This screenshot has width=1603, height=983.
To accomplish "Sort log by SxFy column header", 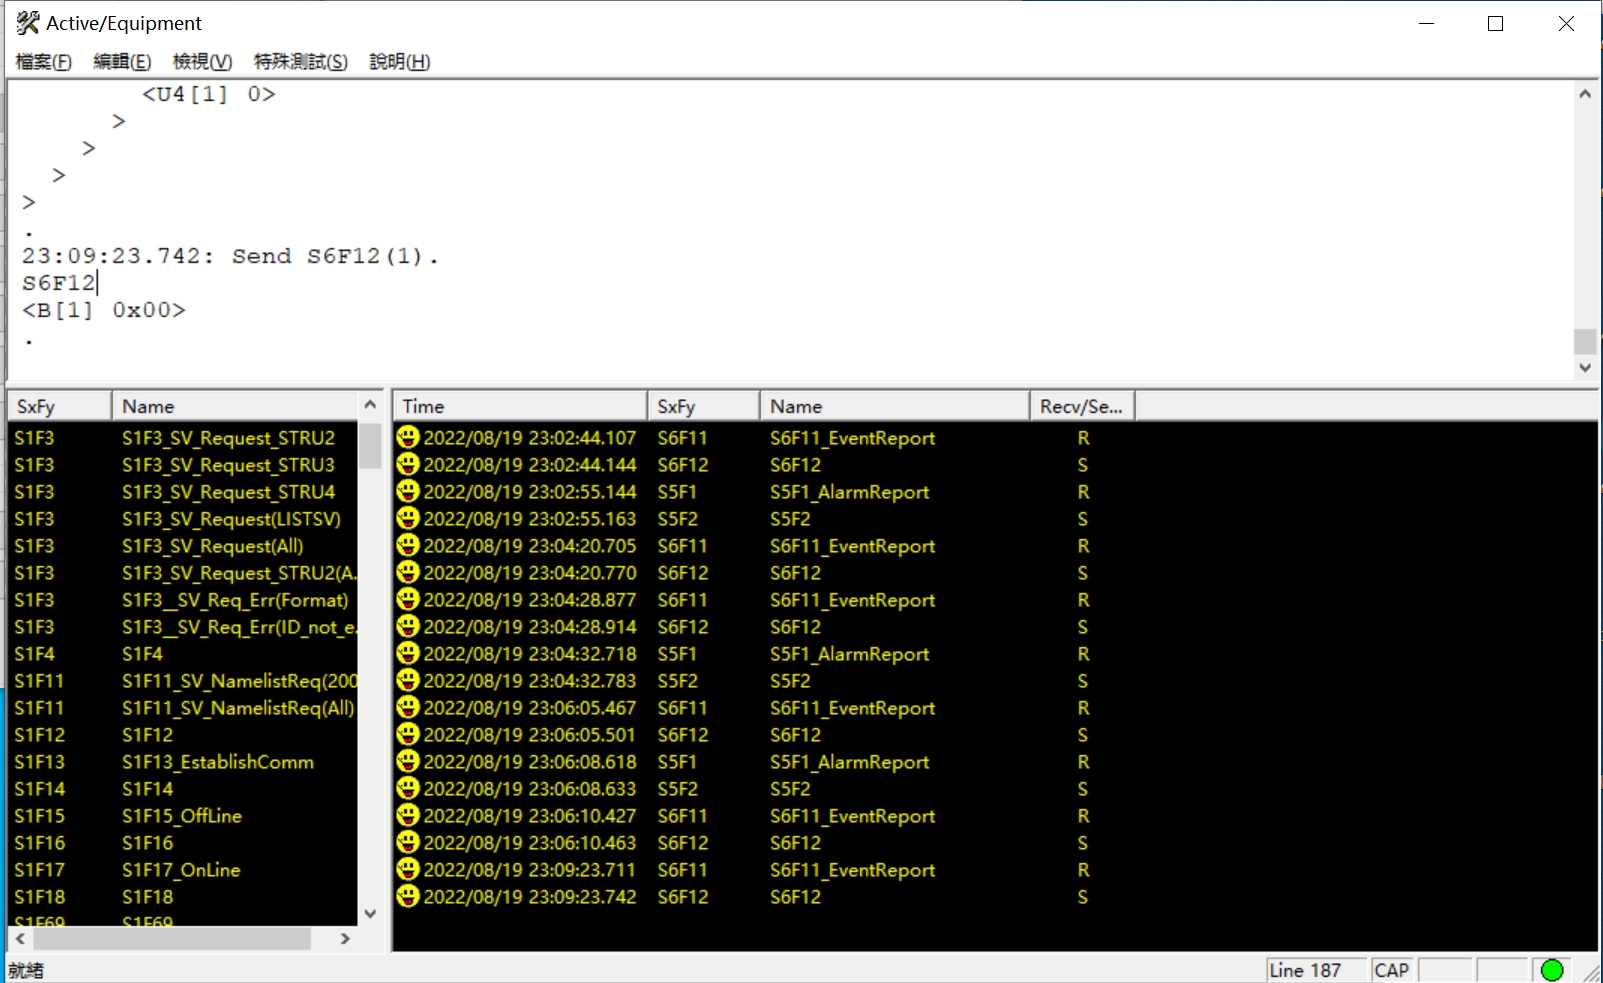I will point(703,406).
